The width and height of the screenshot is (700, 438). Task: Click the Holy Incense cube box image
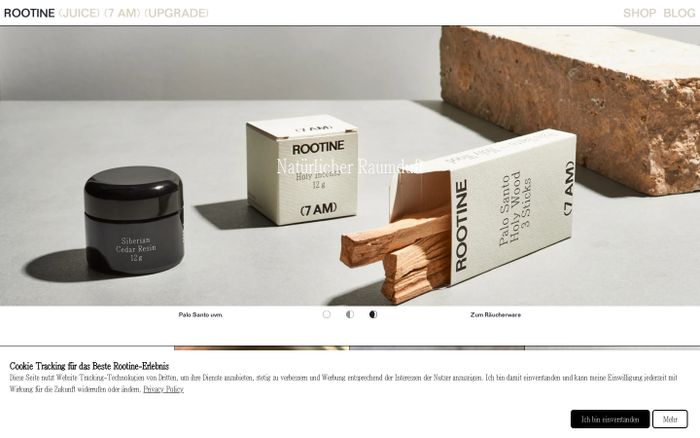pos(302,170)
